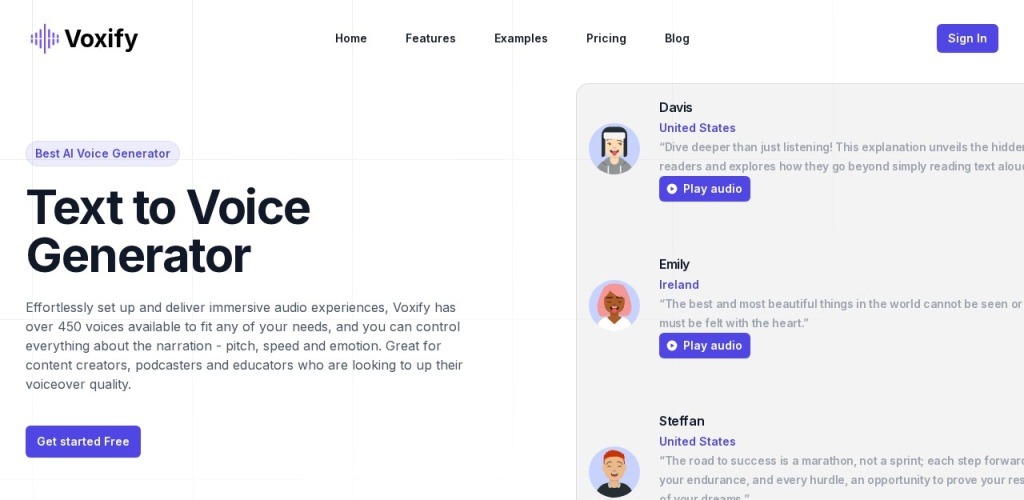Click Emily's pink-haired avatar
Viewport: 1024px width, 500px height.
pos(614,305)
